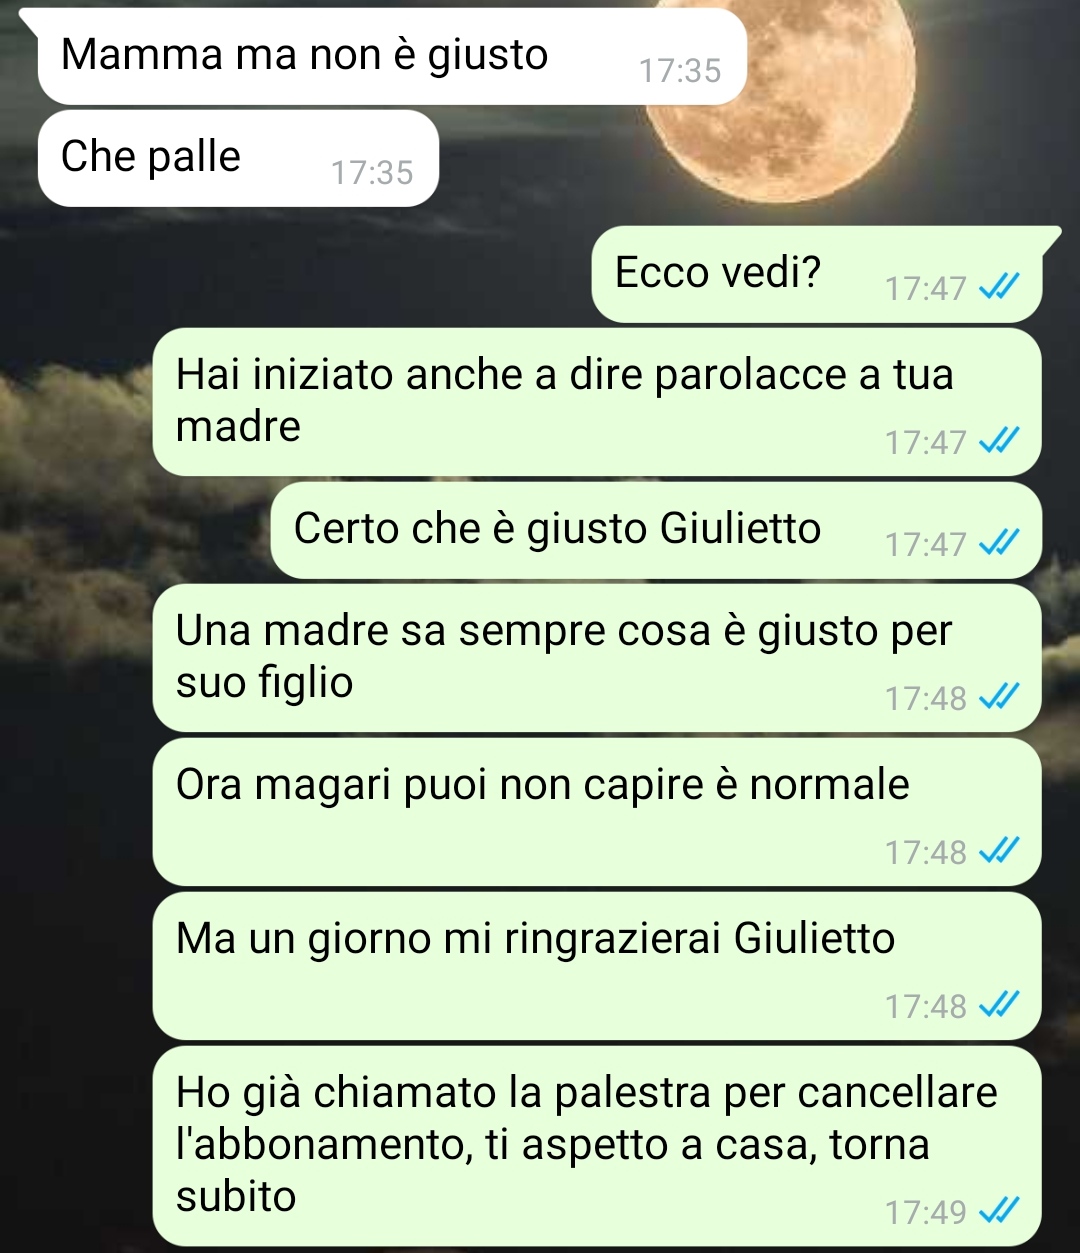Tap the 17:35 timestamp on "Che palle"

(372, 173)
